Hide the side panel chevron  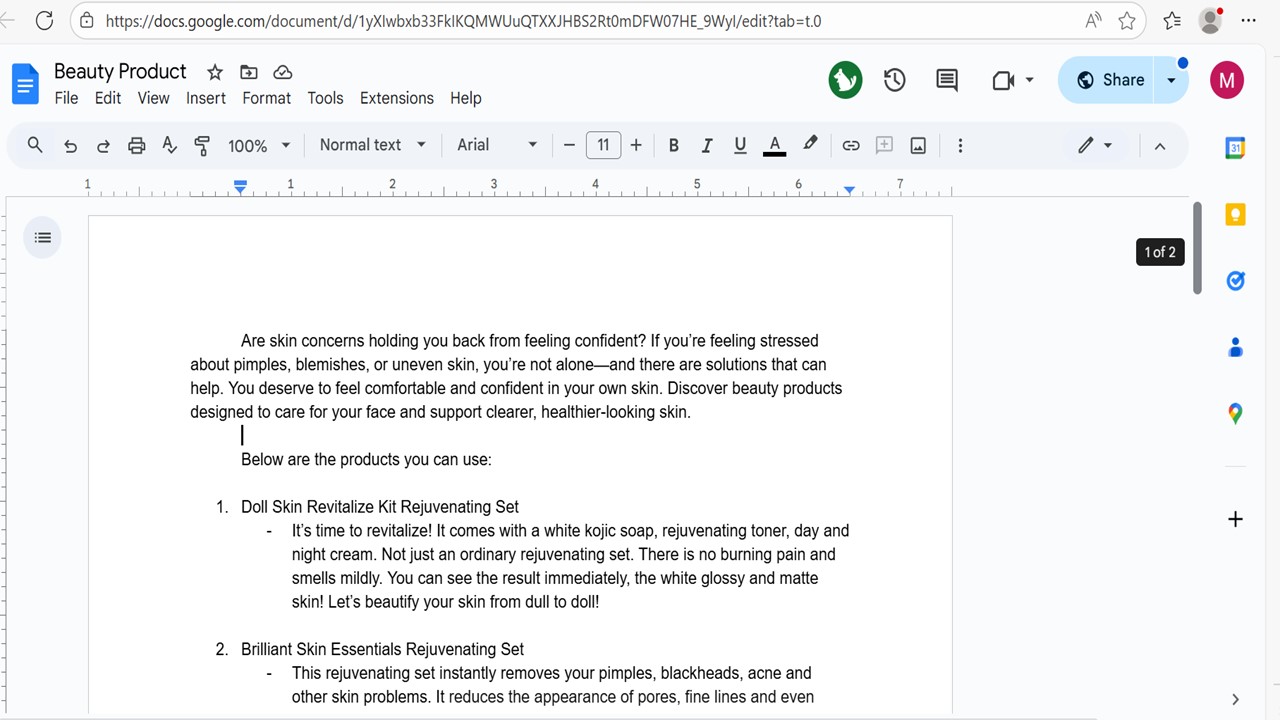pyautogui.click(x=1235, y=699)
